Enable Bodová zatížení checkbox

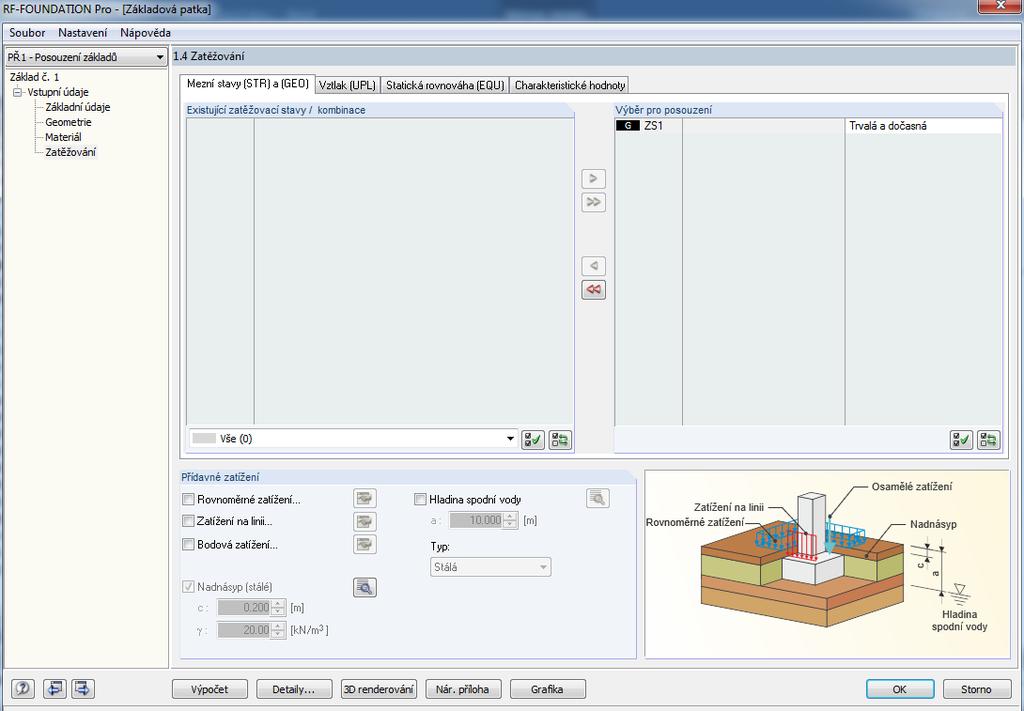(x=188, y=544)
